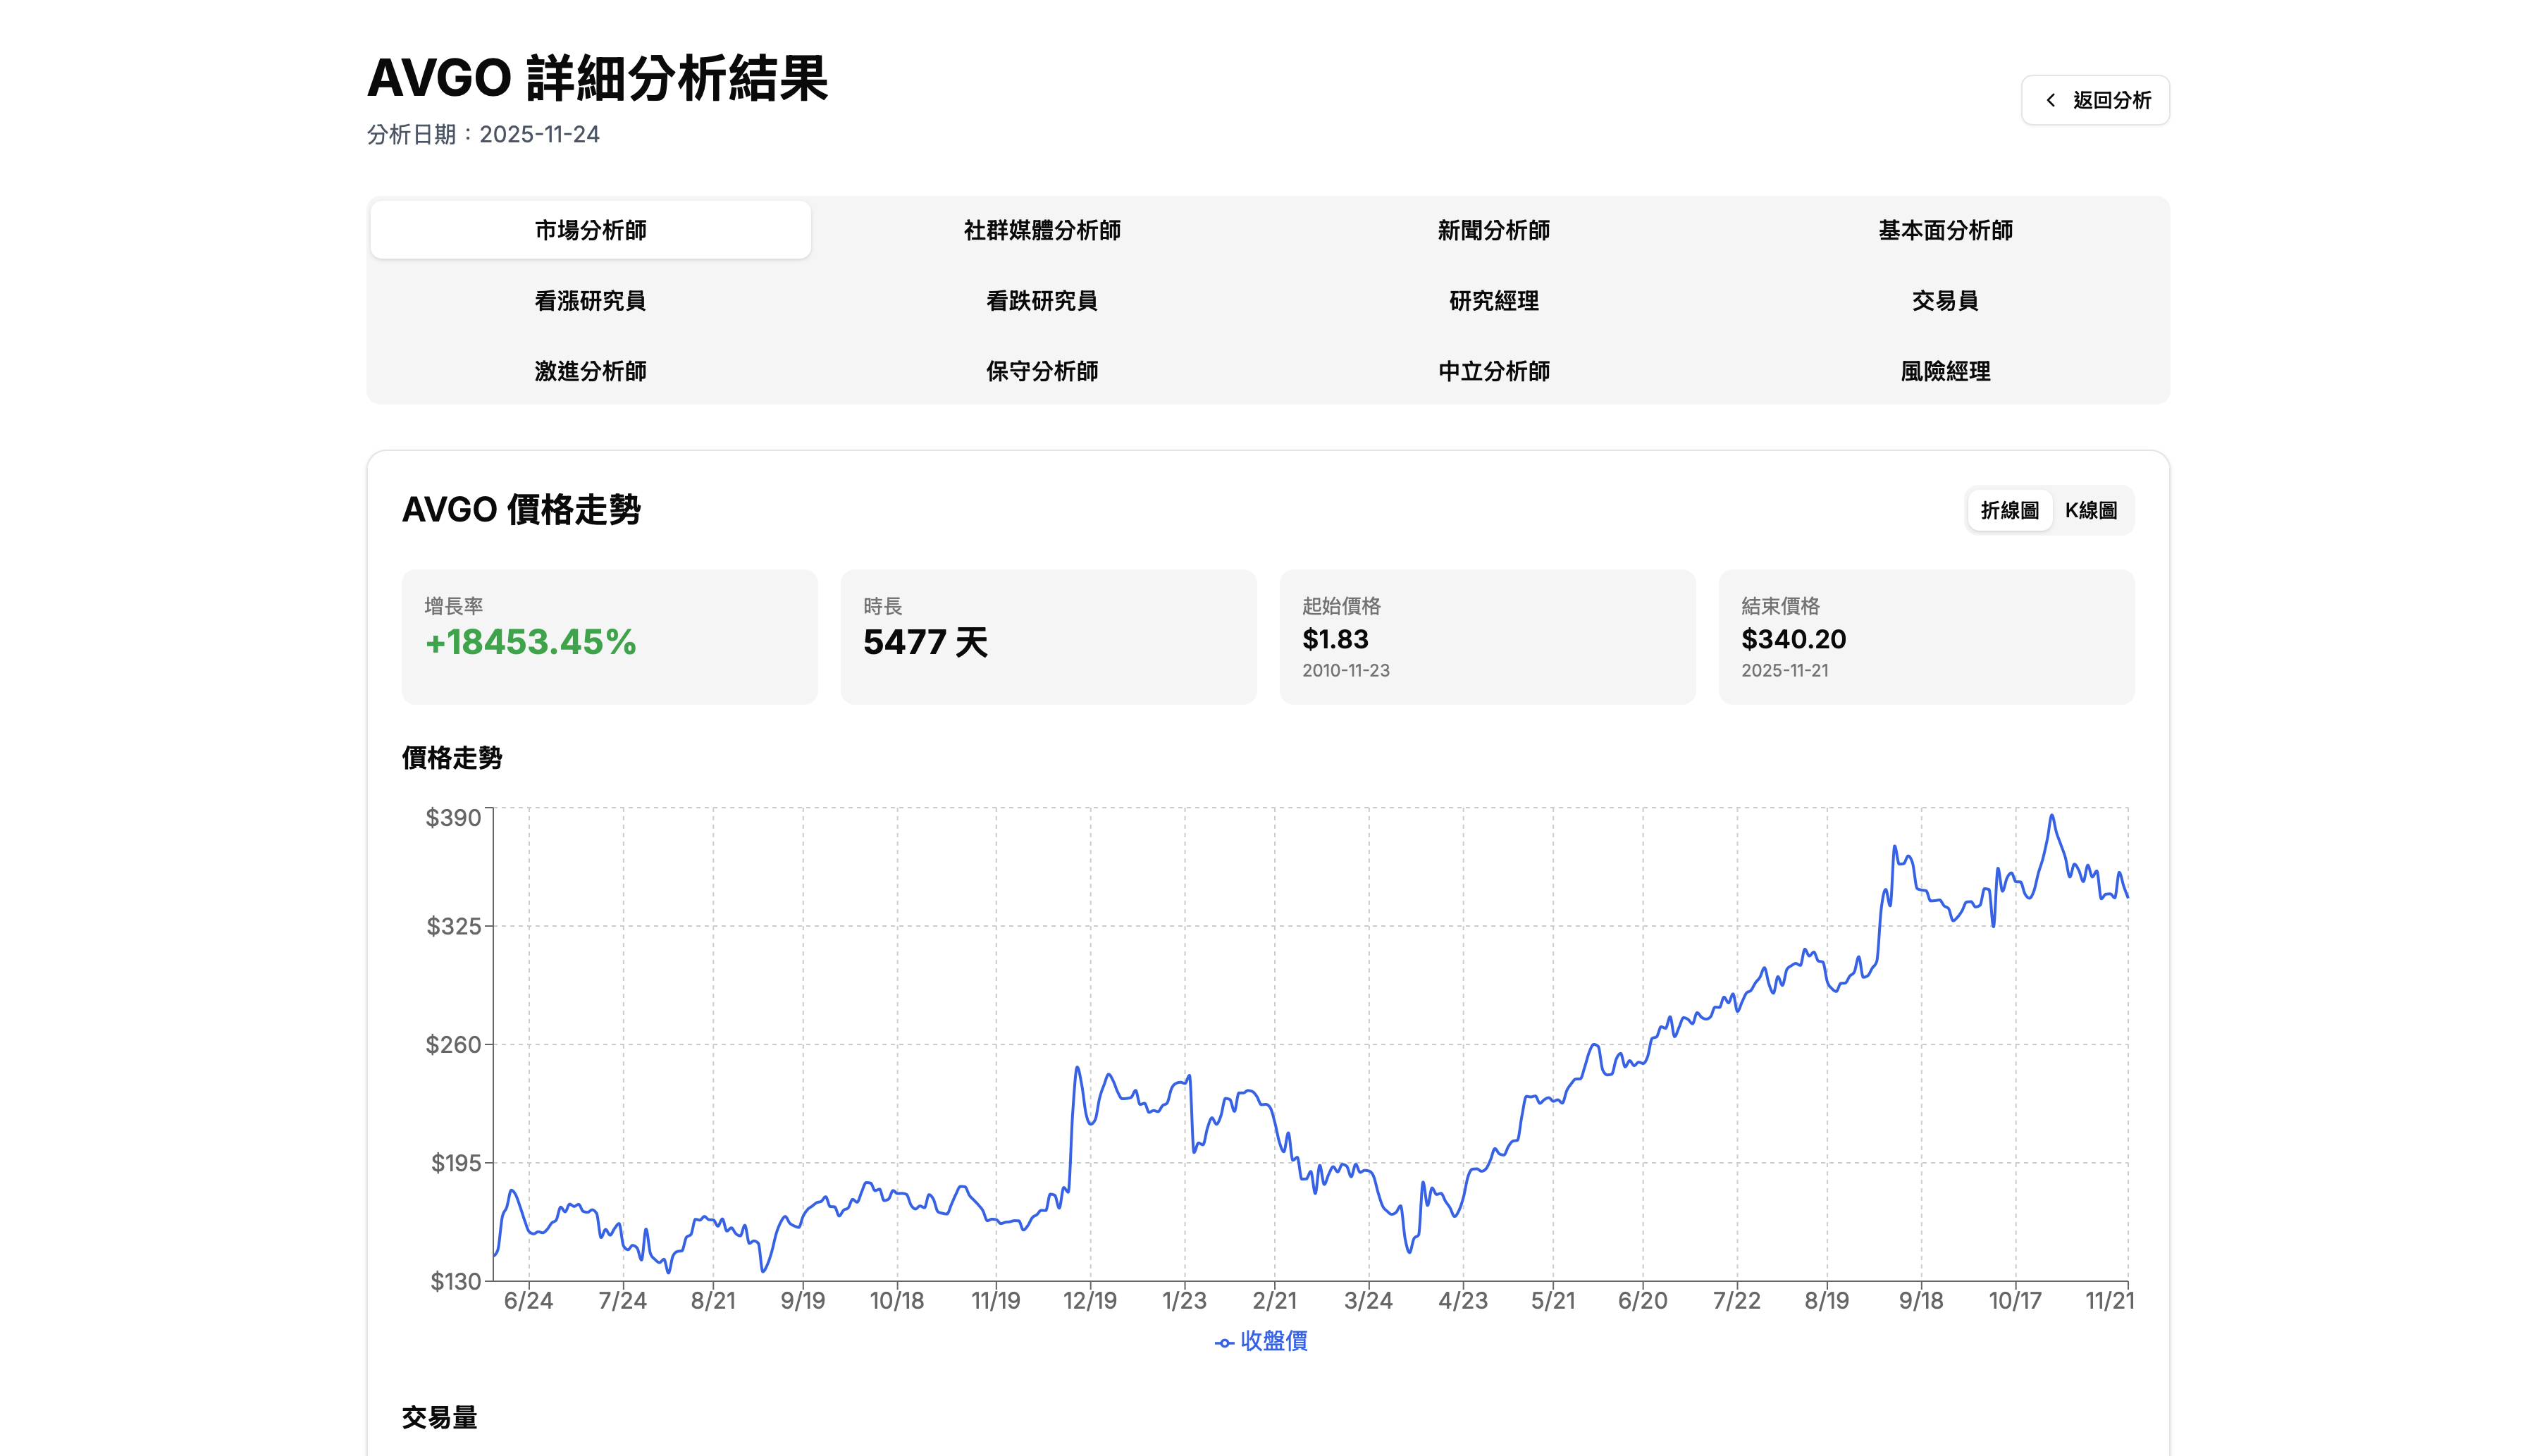Click the $340.20 ending price value

pyautogui.click(x=1794, y=639)
